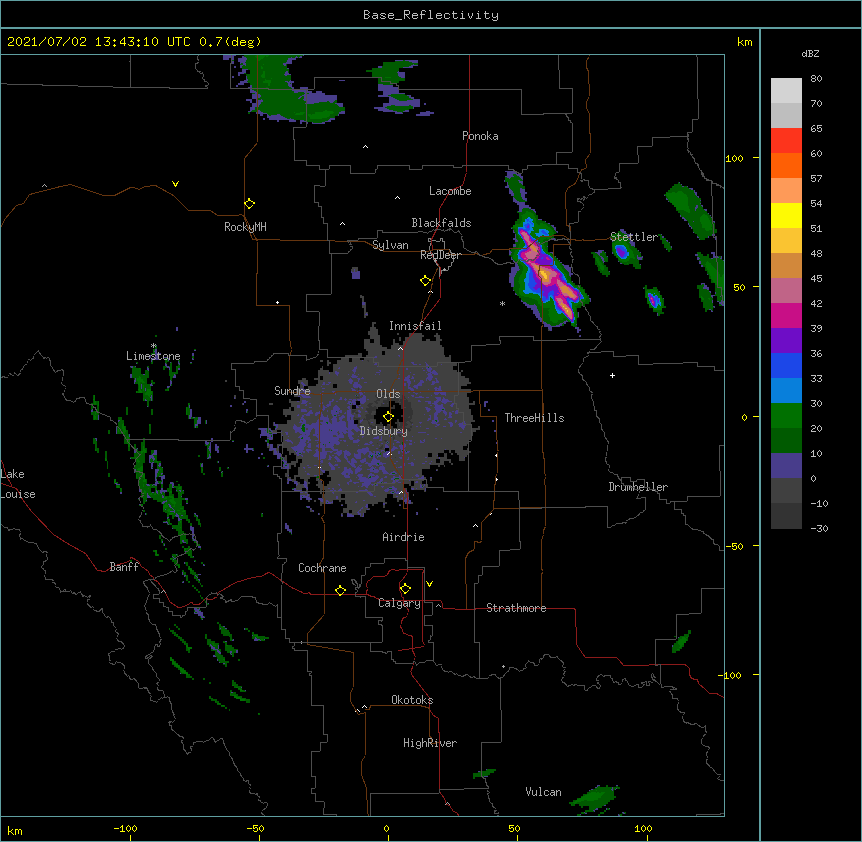Select the orange 57-60 dBZ legend swatch
The height and width of the screenshot is (842, 862).
[786, 165]
